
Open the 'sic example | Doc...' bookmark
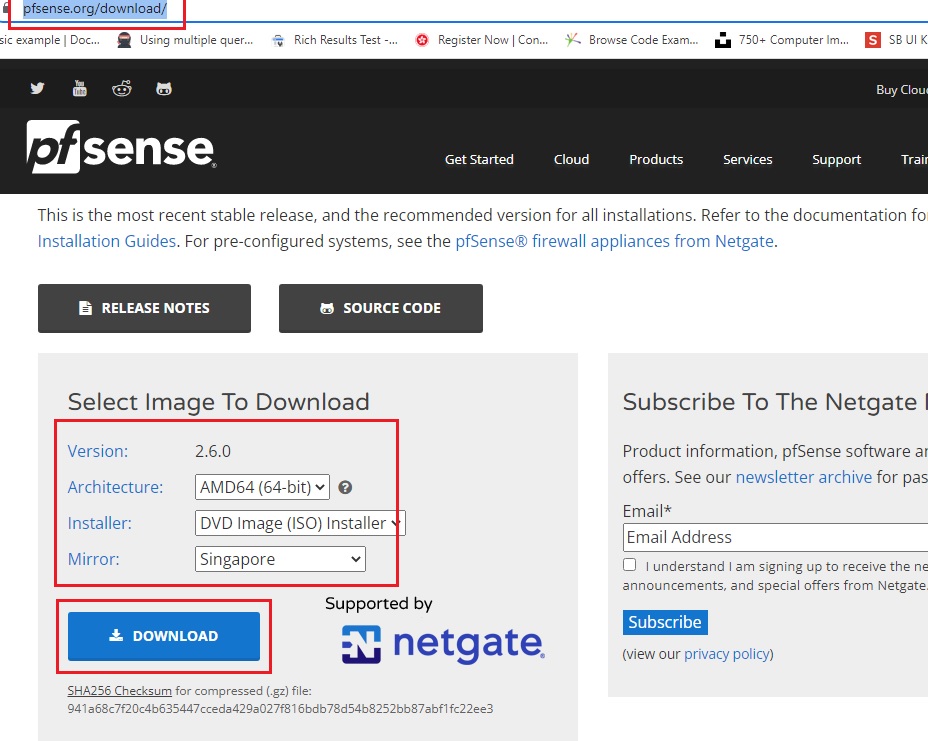tap(50, 40)
